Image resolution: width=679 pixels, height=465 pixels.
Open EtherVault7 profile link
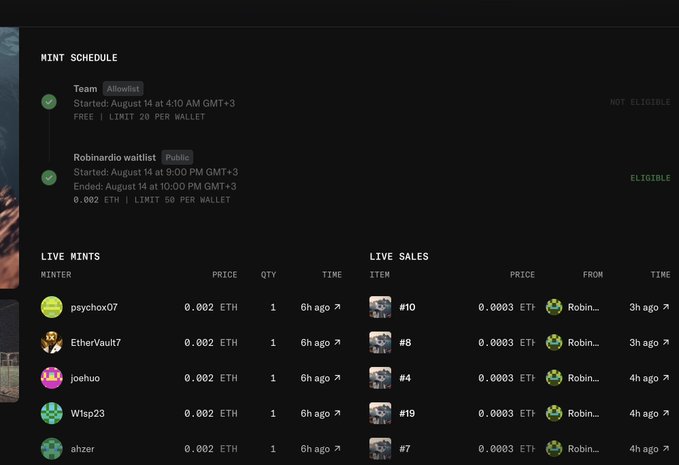96,342
